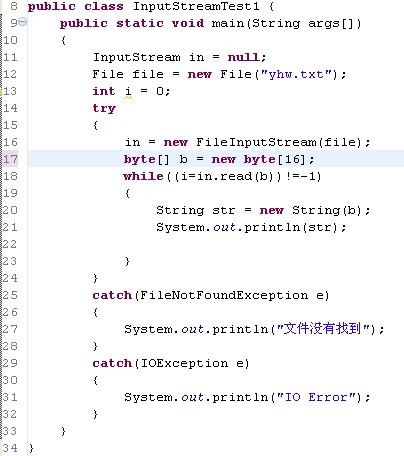
Task: Click the try keyword on line 14
Action: [104, 109]
